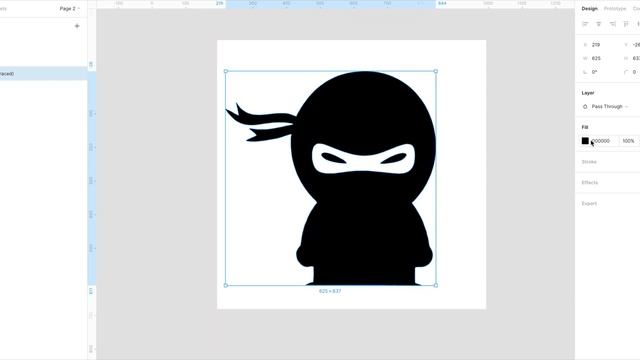Switch to the Design tab
This screenshot has height=360, width=640.
(589, 9)
